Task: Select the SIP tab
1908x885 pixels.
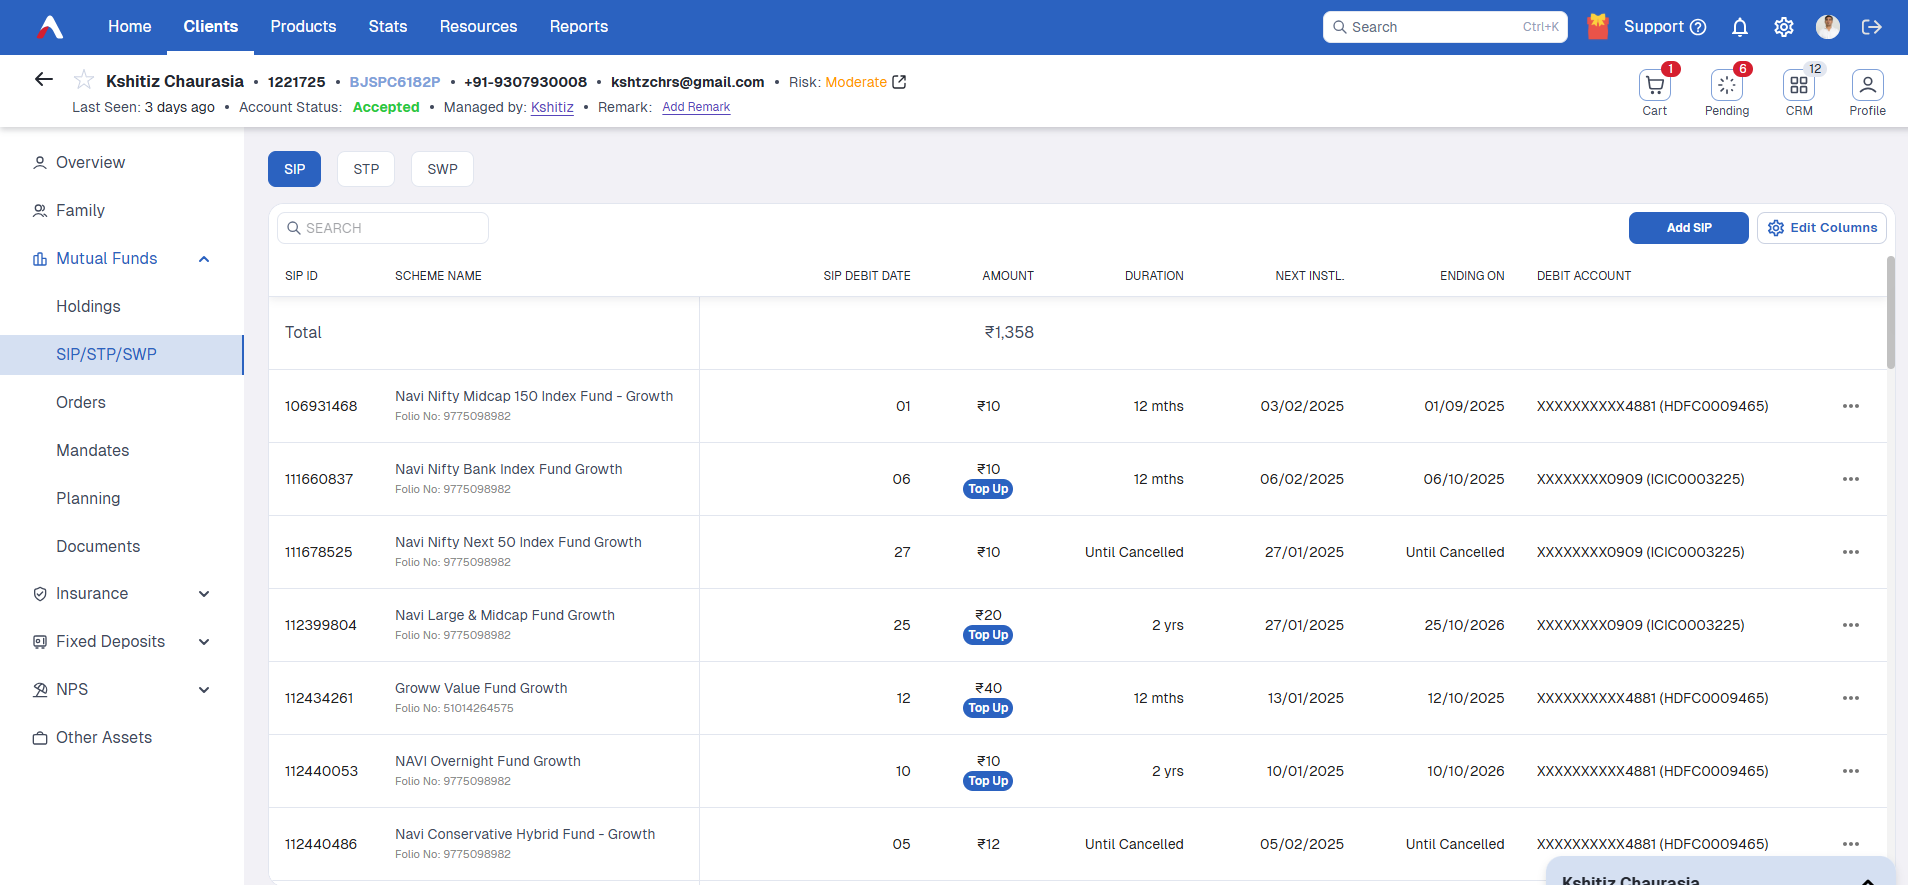Action: point(294,169)
